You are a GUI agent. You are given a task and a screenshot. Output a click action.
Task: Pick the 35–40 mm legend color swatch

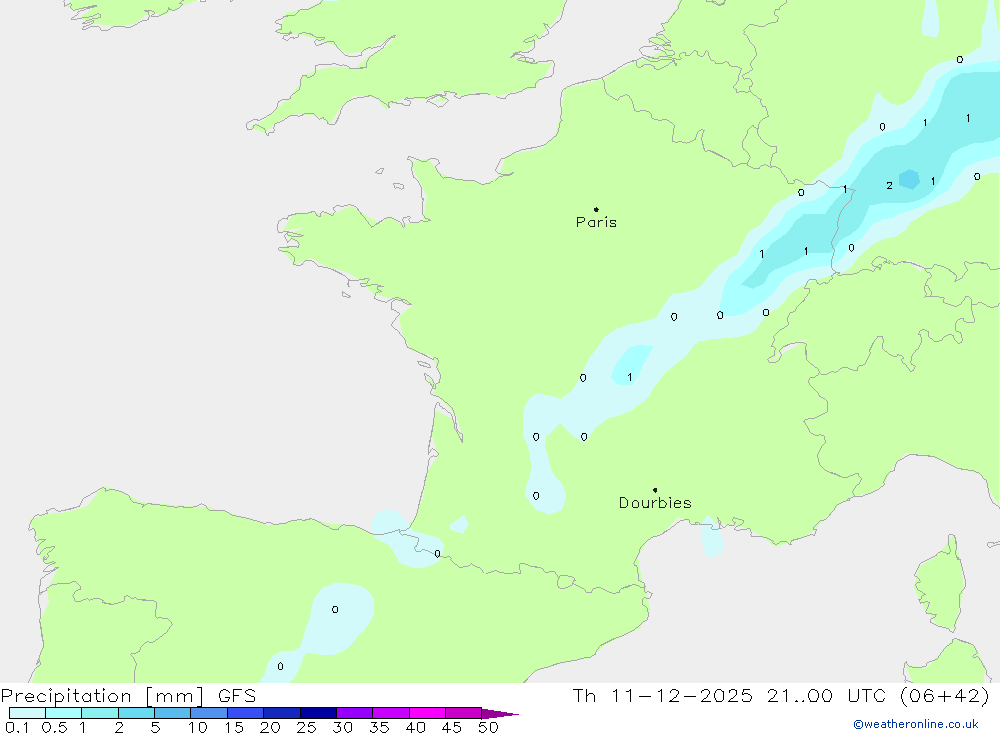pyautogui.click(x=391, y=713)
